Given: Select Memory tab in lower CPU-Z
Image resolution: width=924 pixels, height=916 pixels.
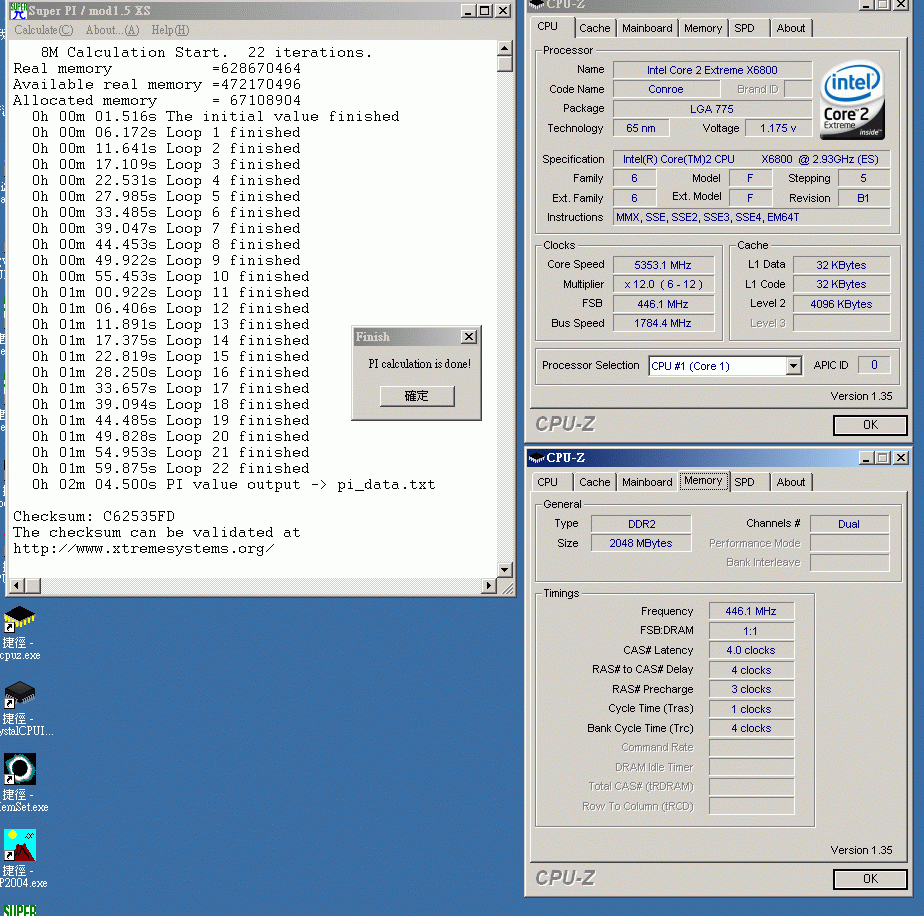Looking at the screenshot, I should (703, 480).
